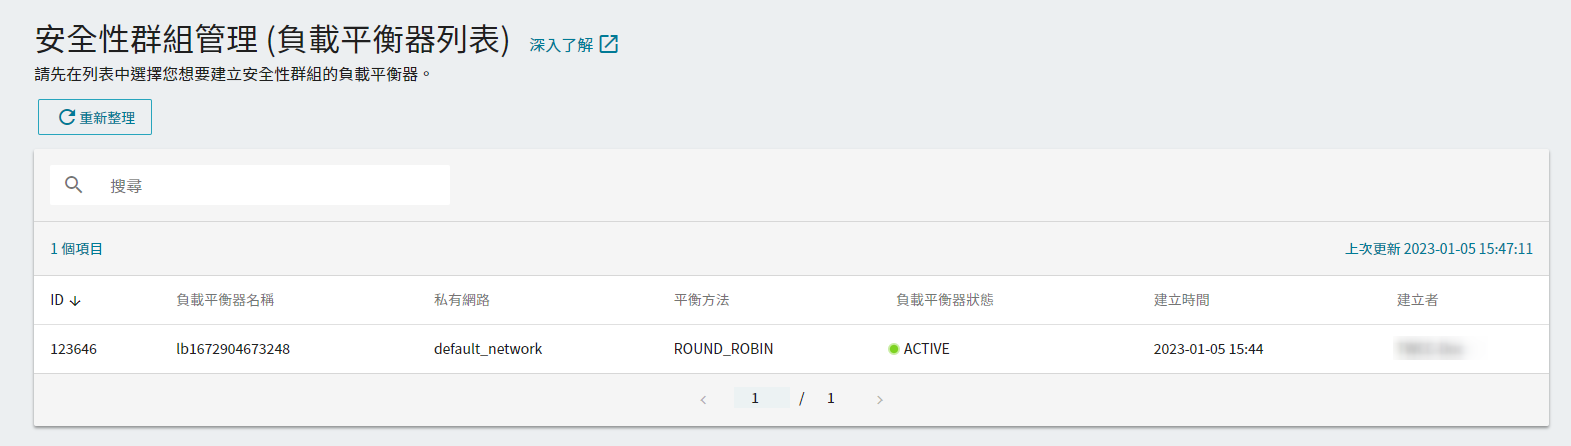
Task: Click the 負載平衡器狀態 column header
Action: (x=945, y=300)
